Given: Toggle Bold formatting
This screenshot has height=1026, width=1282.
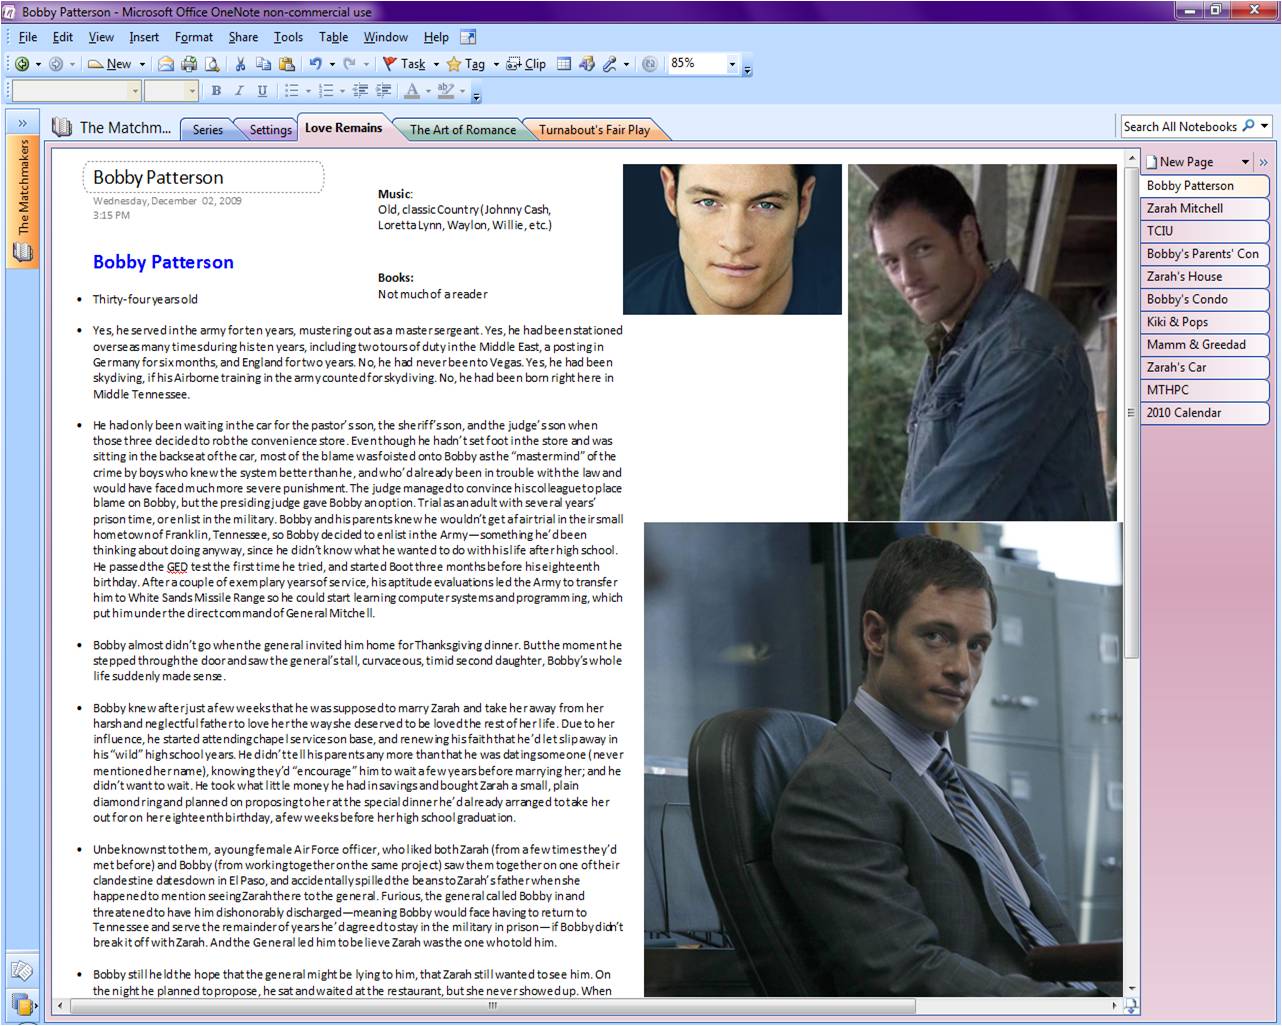Looking at the screenshot, I should 216,91.
